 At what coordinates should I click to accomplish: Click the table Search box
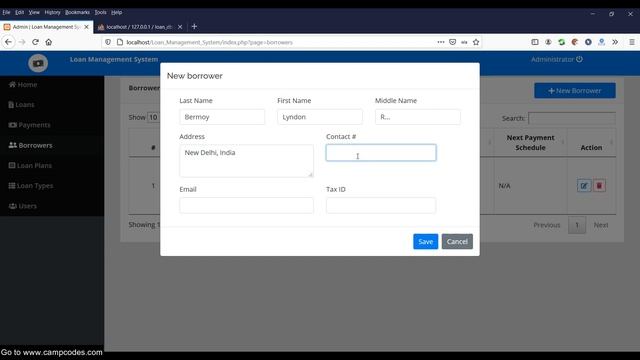coord(572,118)
